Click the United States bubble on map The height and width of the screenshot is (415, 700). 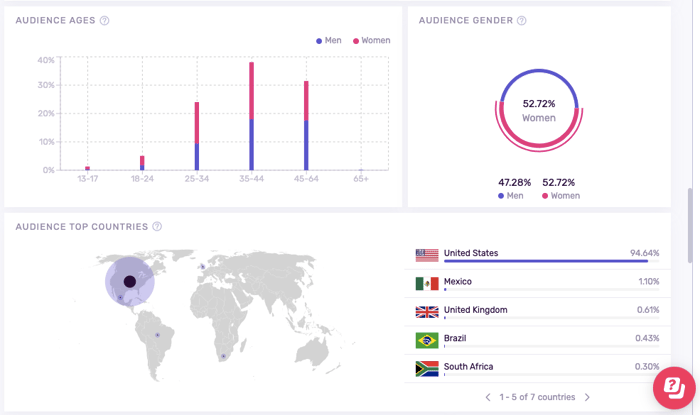click(x=129, y=281)
